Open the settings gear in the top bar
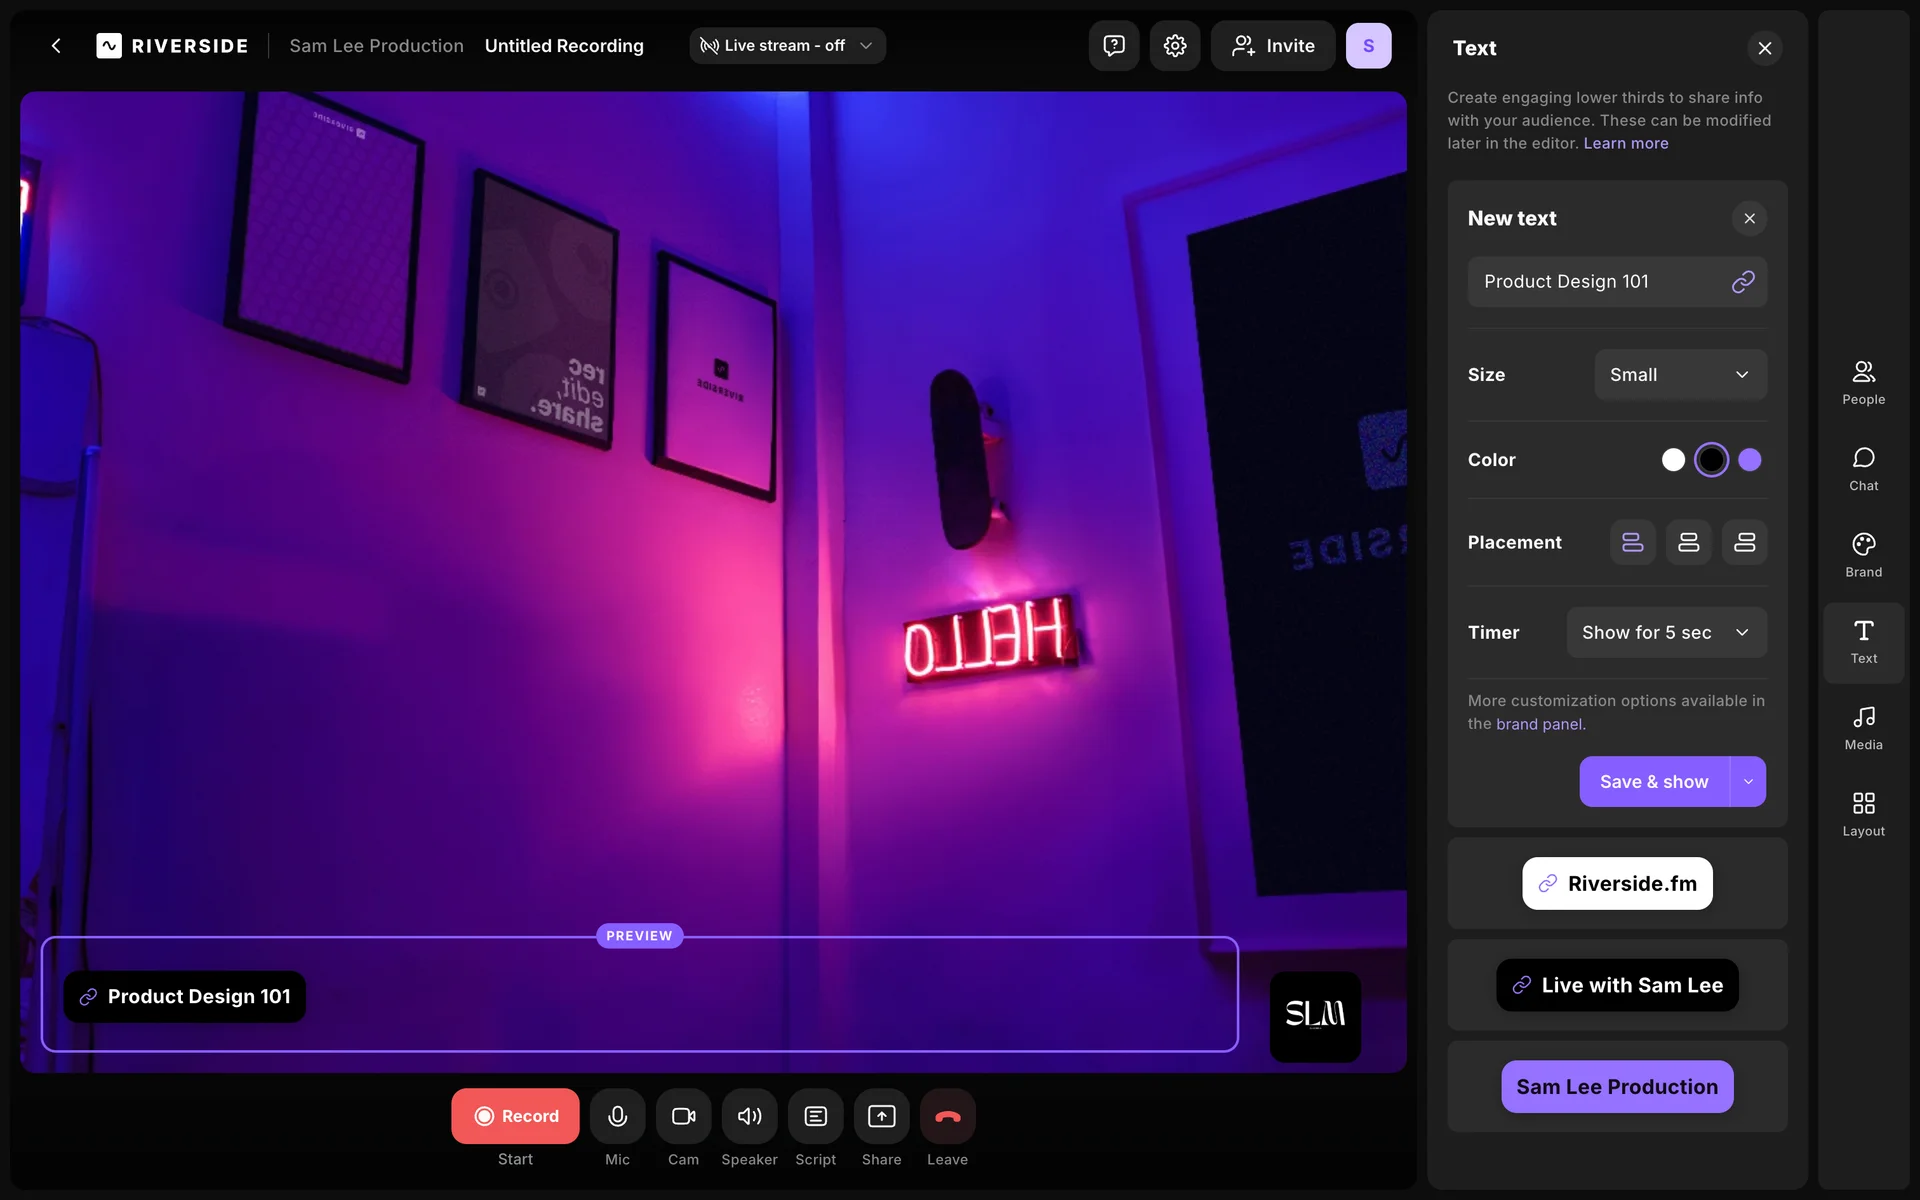 [x=1174, y=46]
